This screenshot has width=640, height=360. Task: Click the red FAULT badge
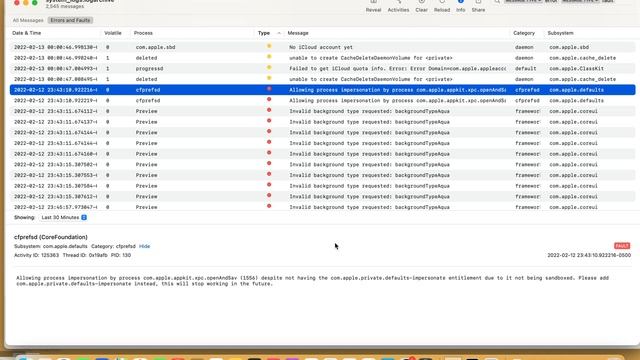tap(622, 246)
